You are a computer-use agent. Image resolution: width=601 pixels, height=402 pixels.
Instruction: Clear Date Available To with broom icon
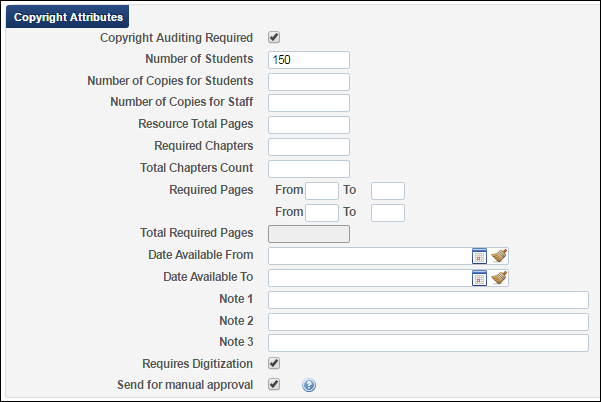499,278
